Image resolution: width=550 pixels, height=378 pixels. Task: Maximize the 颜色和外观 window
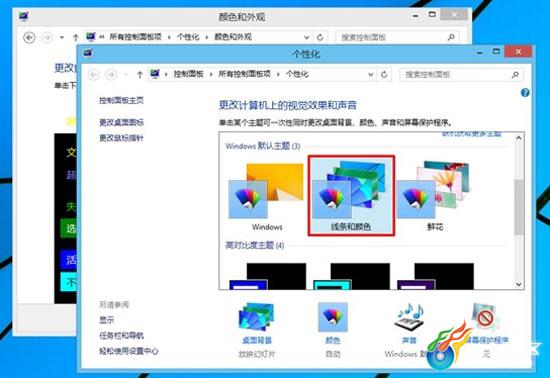[432, 14]
